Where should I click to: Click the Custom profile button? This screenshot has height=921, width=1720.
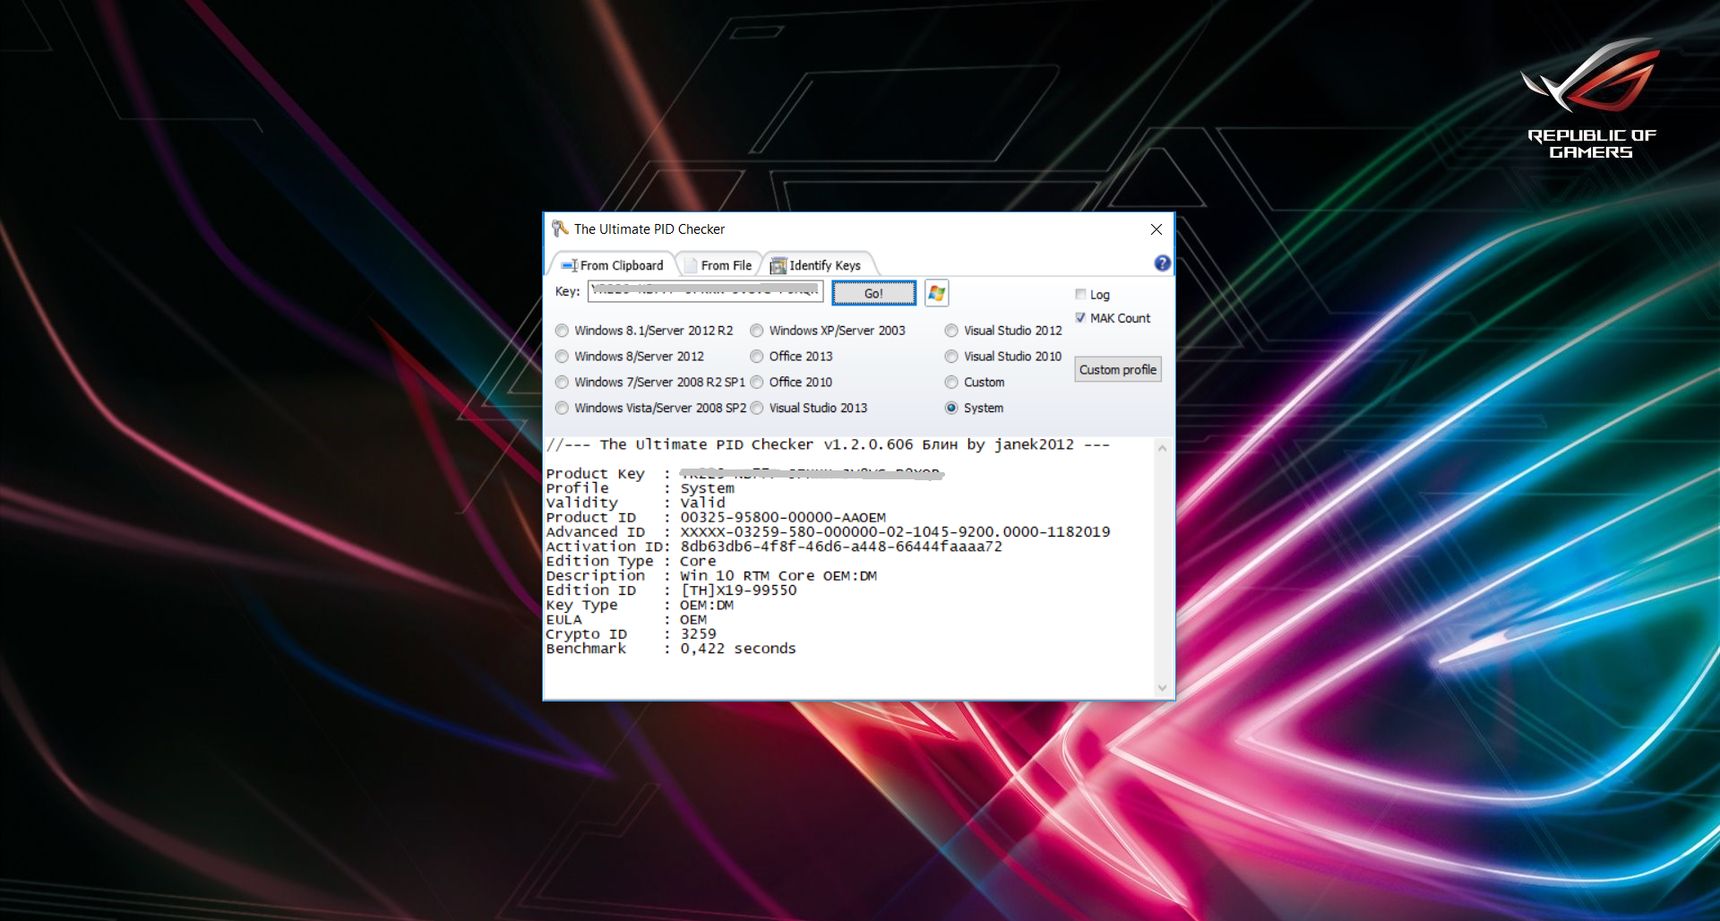(1118, 369)
